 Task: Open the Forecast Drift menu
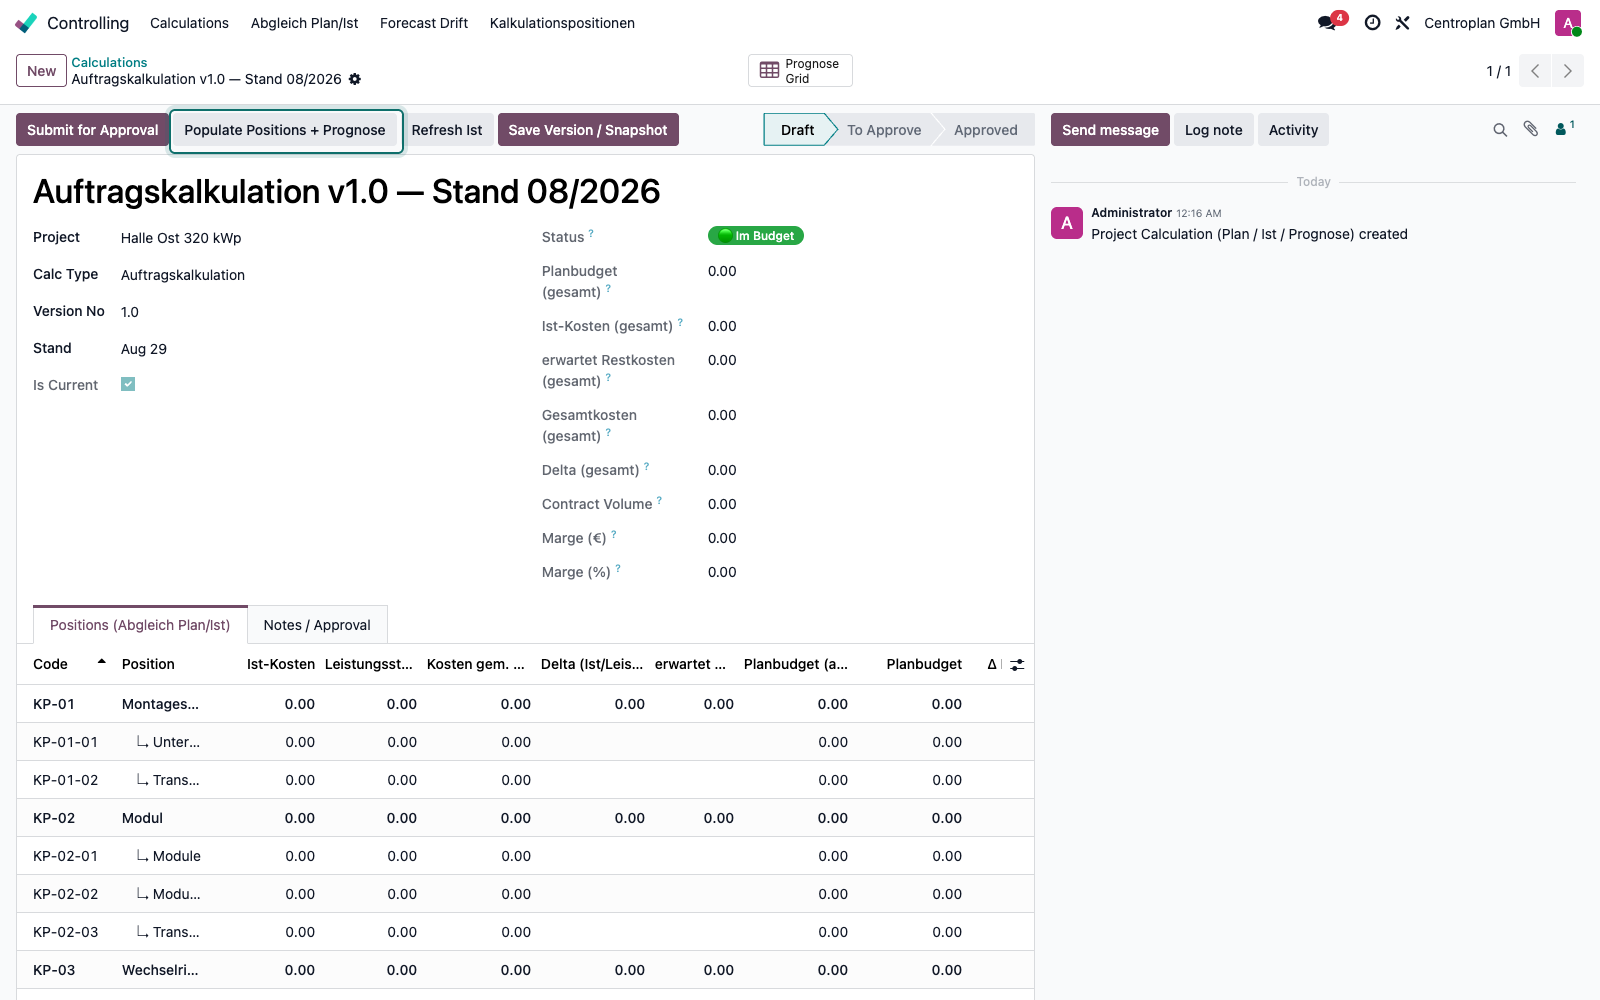tap(424, 23)
